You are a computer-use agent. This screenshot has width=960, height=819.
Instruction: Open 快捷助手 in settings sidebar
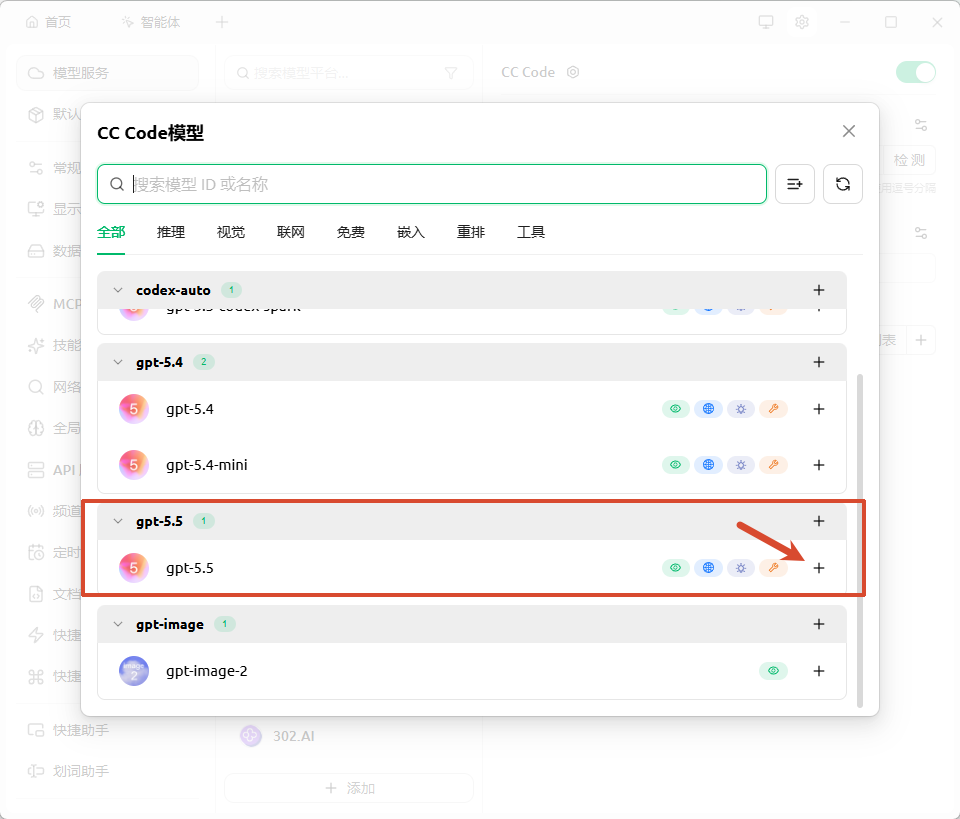point(68,730)
